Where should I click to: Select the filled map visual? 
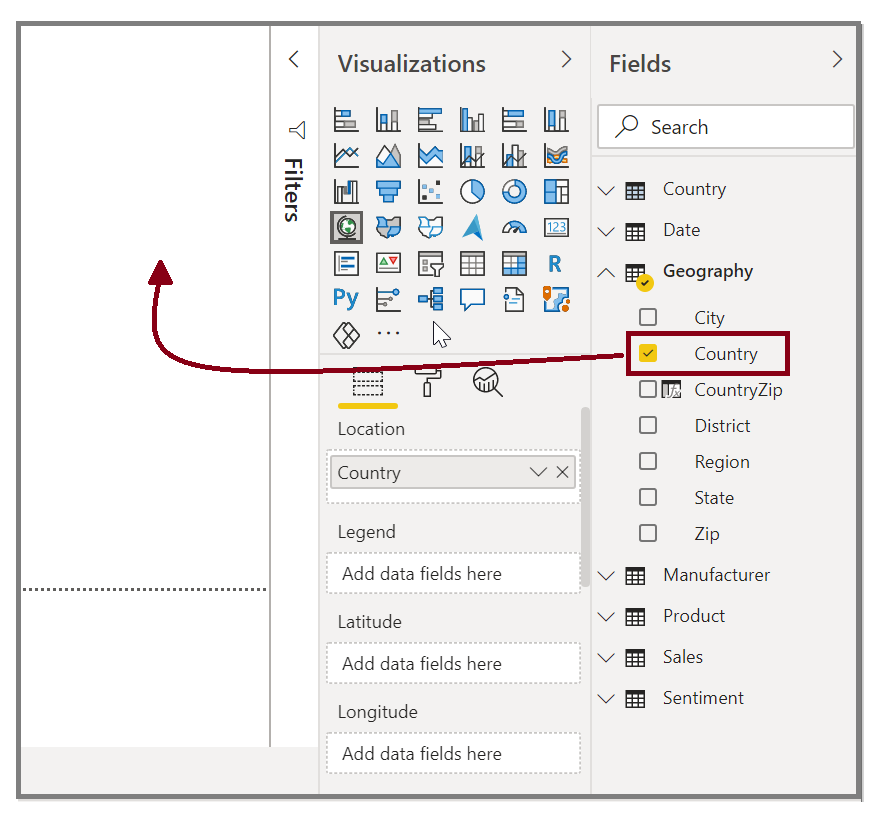[x=388, y=228]
